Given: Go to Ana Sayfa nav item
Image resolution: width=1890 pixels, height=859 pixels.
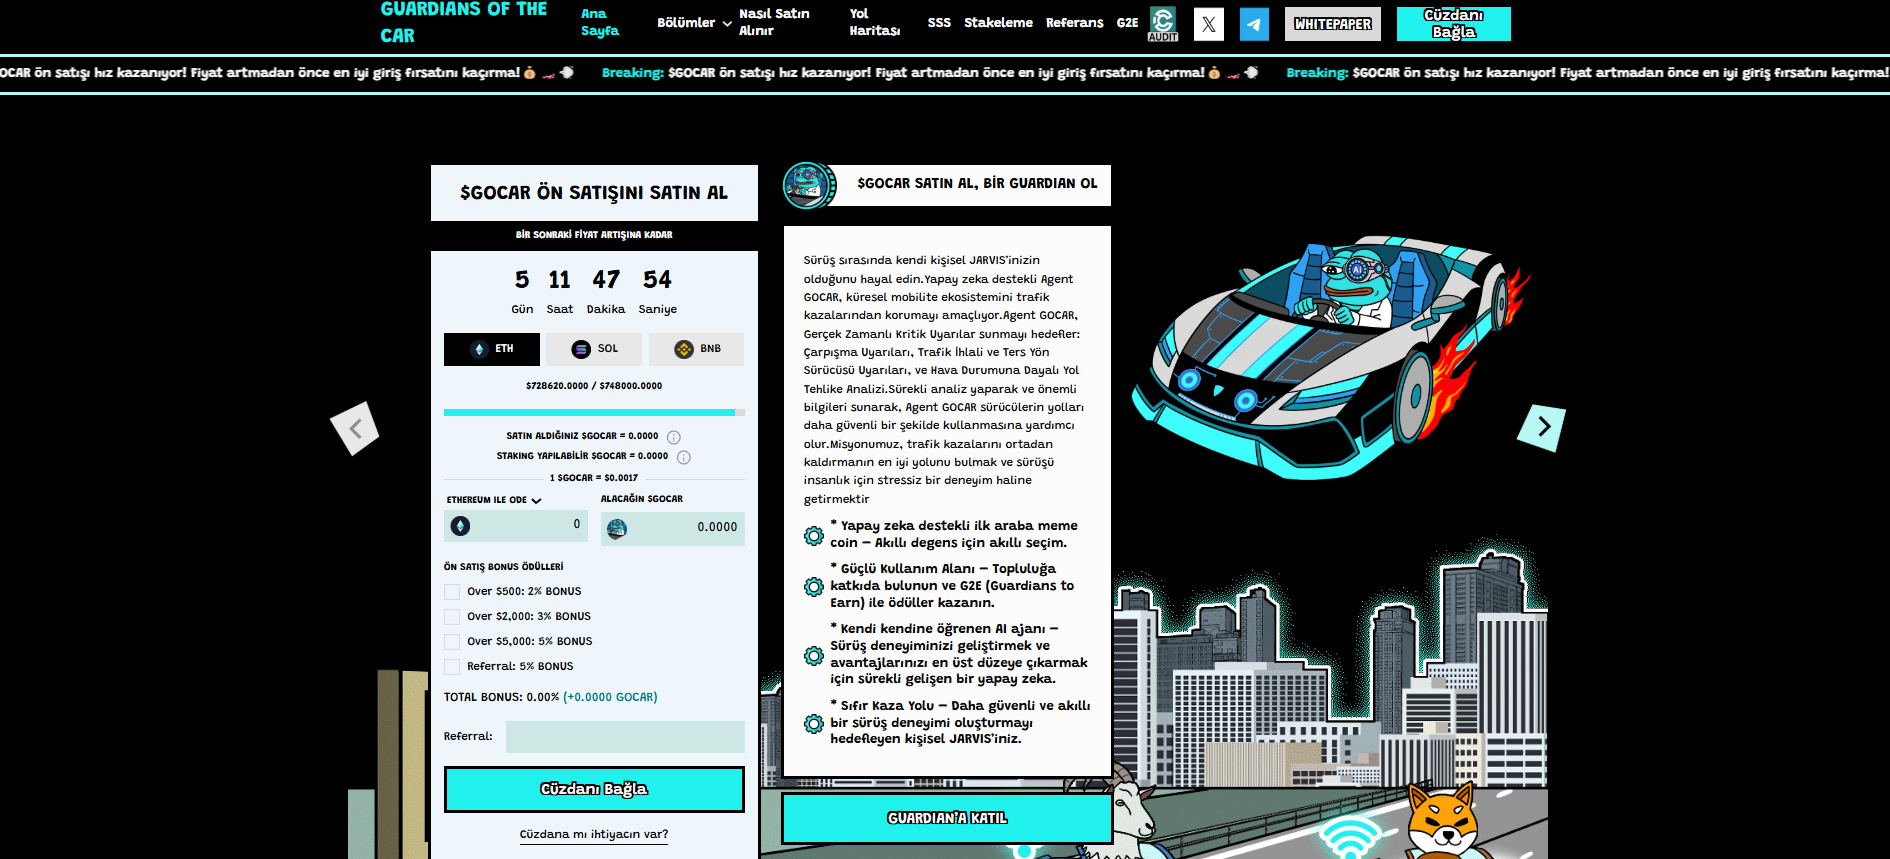Looking at the screenshot, I should [600, 22].
